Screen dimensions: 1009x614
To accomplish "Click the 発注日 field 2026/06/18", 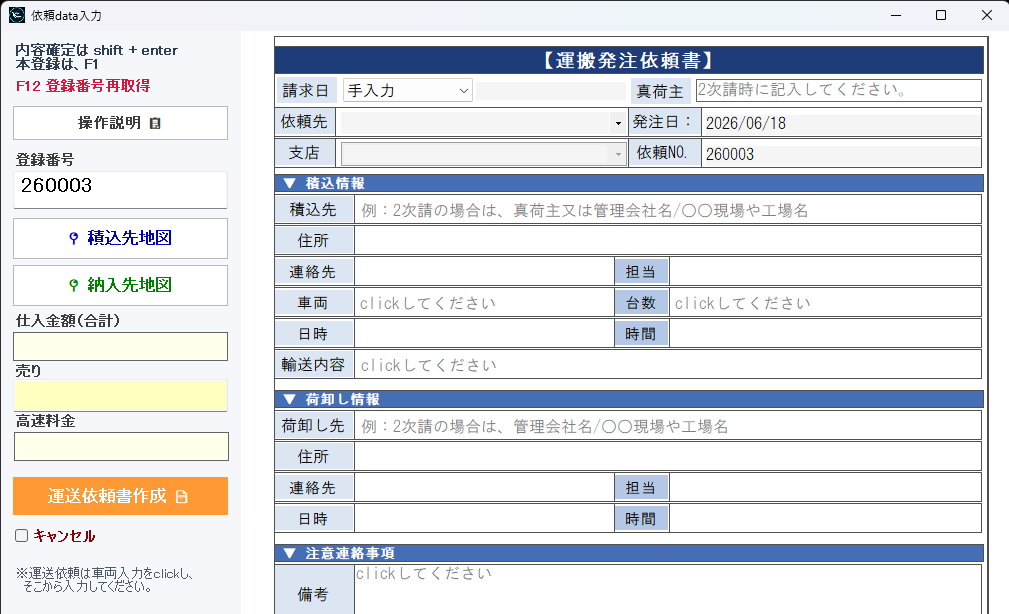I will (841, 123).
